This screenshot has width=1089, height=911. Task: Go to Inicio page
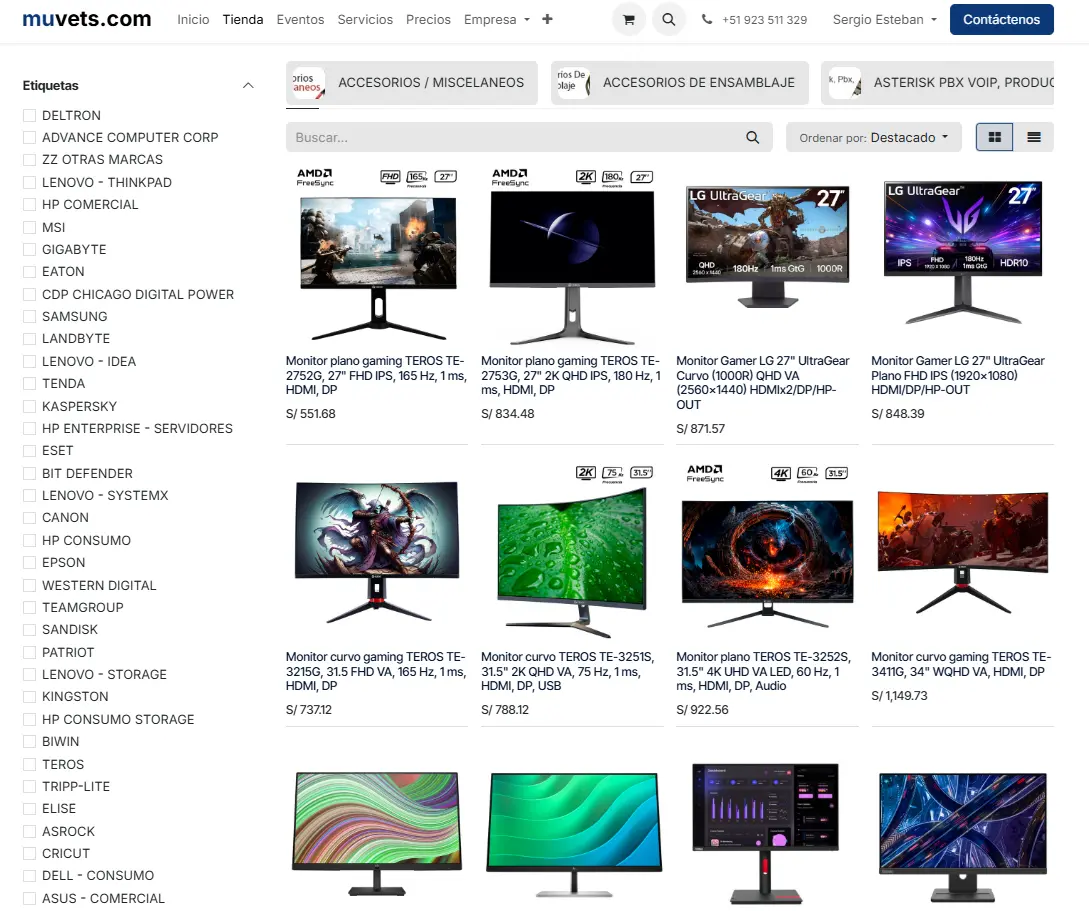(193, 19)
